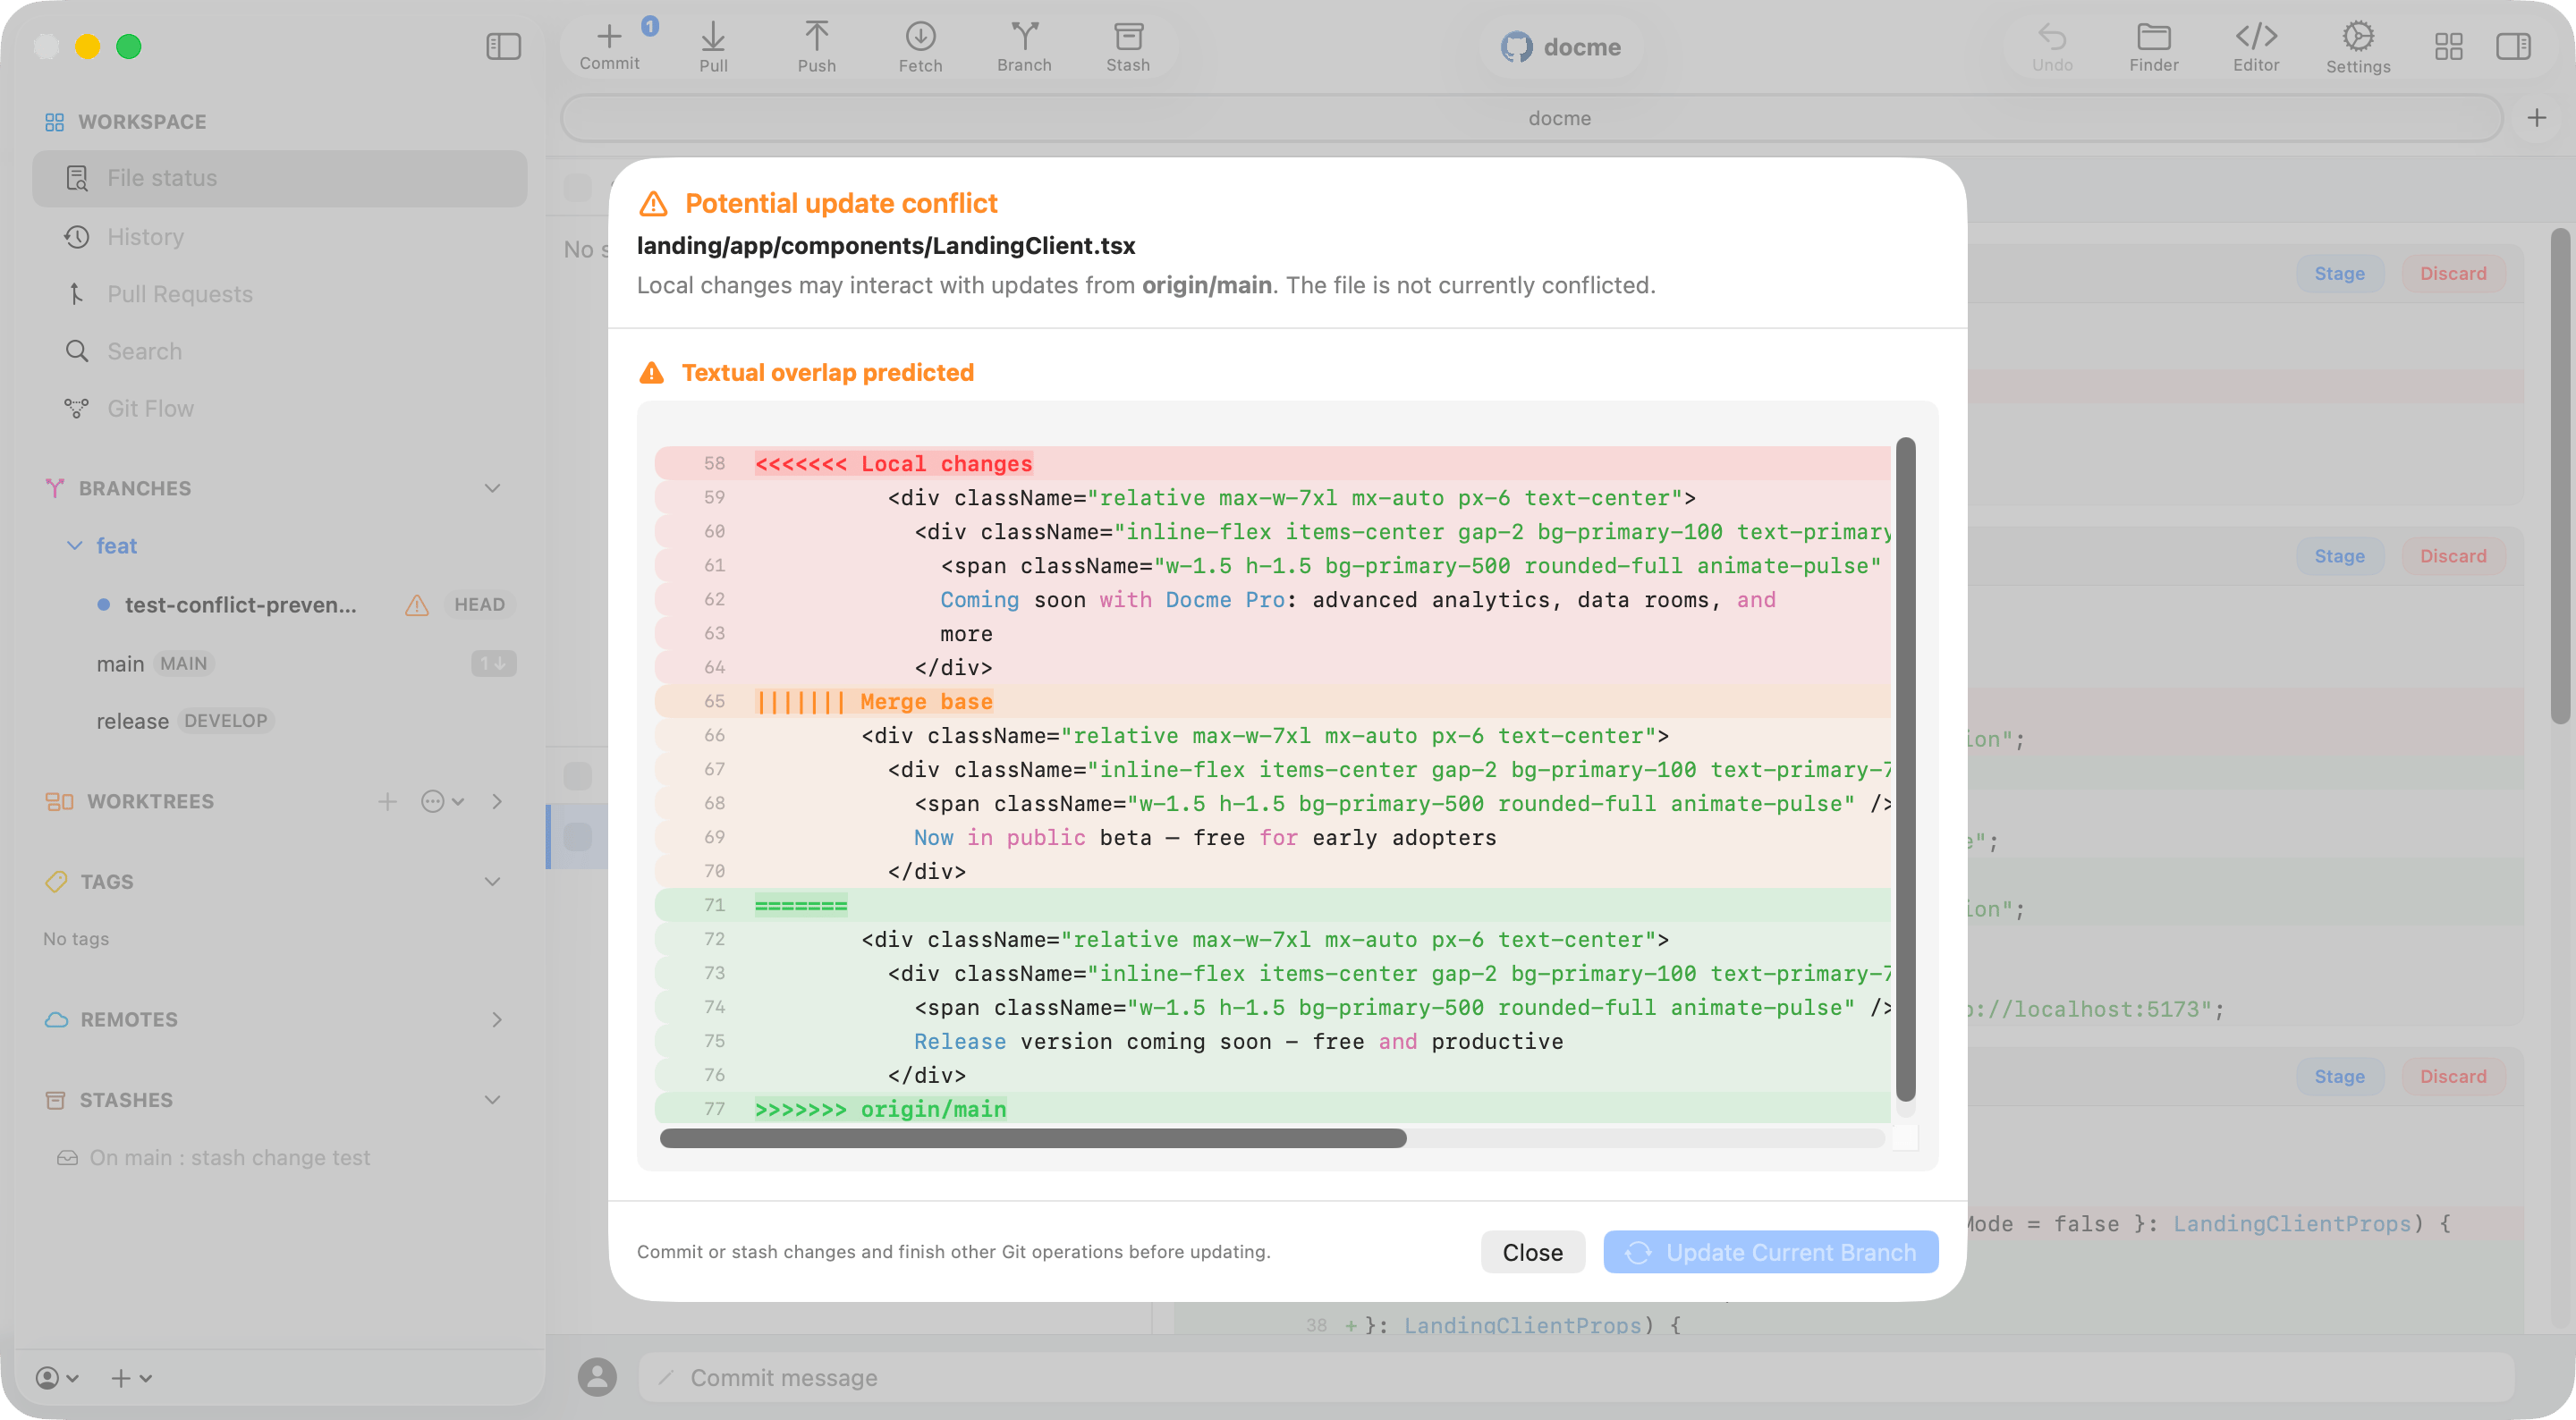Open the Settings gear
This screenshot has height=1420, width=2576.
(x=2358, y=47)
